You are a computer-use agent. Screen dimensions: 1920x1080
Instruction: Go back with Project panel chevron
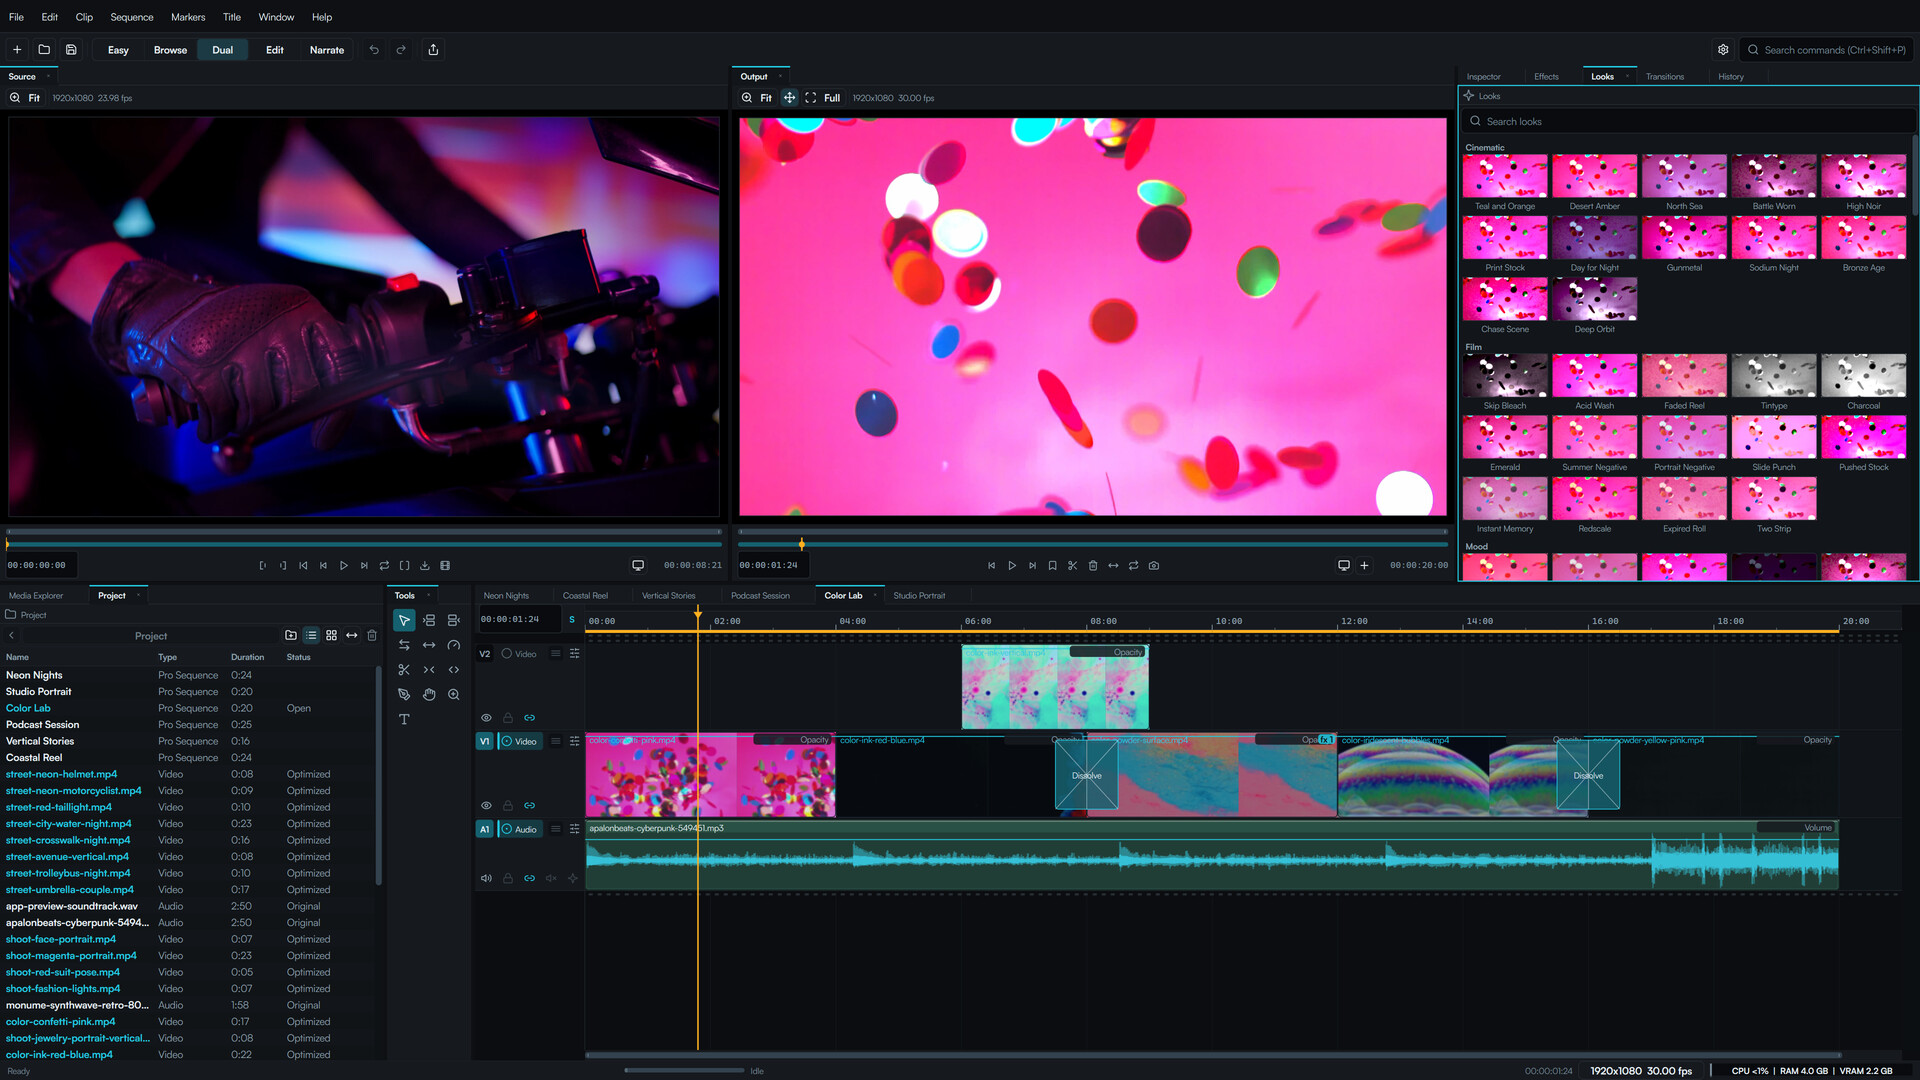pos(12,636)
